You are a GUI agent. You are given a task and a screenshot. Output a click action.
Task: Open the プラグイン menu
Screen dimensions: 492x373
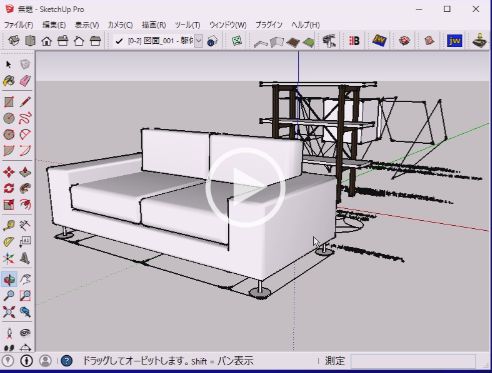[269, 25]
